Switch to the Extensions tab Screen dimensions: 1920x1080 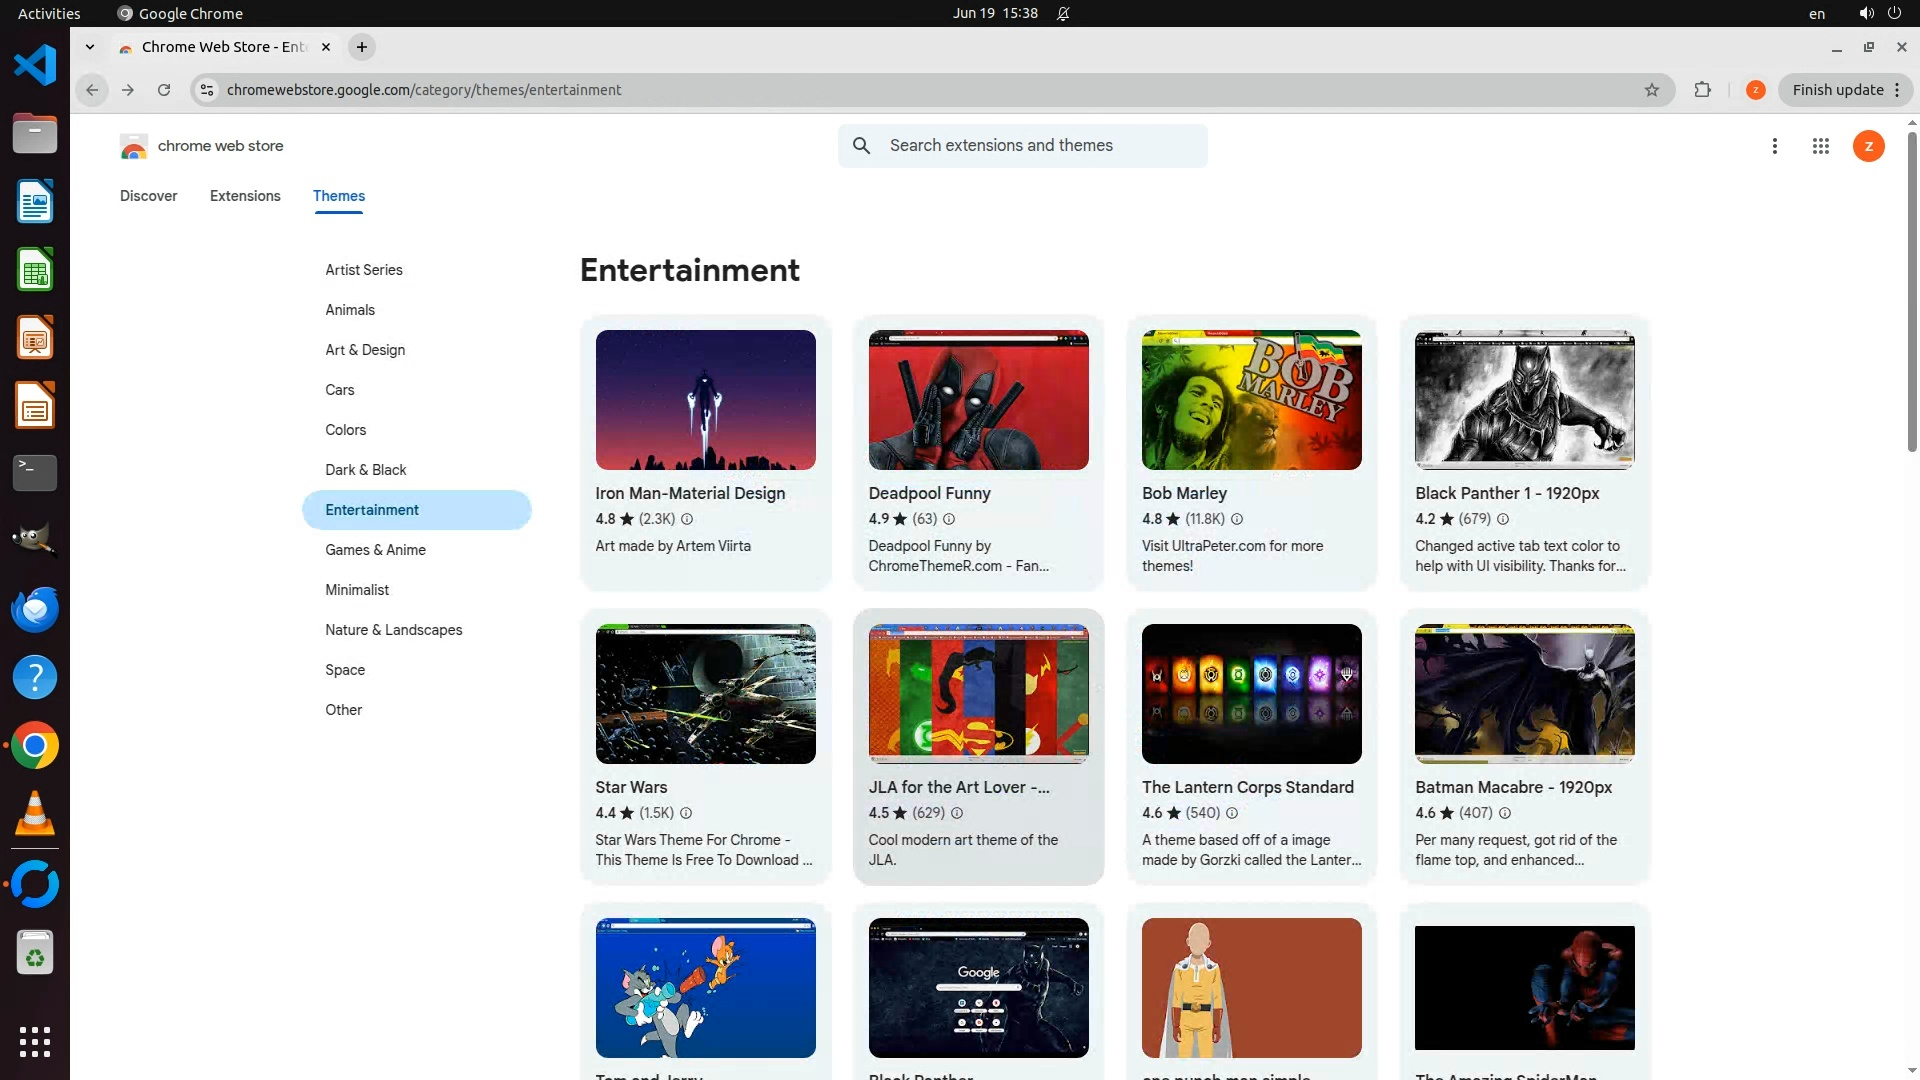tap(245, 196)
